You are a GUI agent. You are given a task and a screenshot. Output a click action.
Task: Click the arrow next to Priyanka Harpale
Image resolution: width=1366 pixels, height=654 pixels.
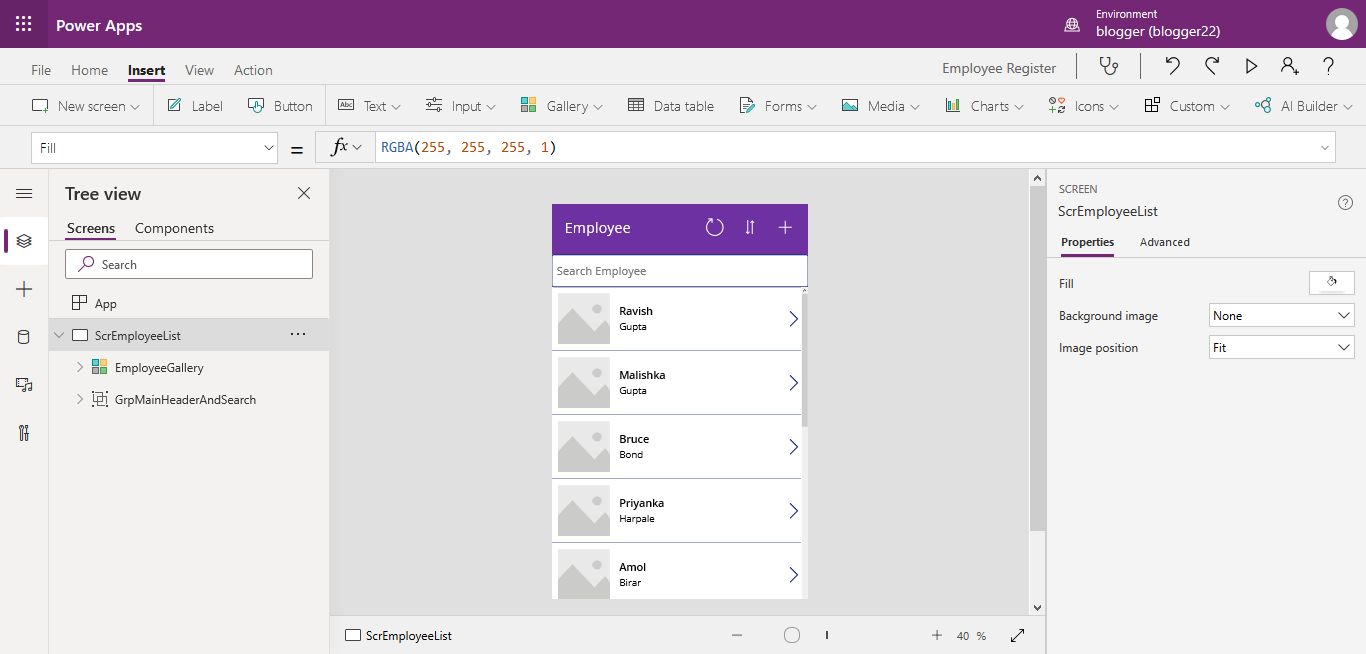(x=794, y=511)
